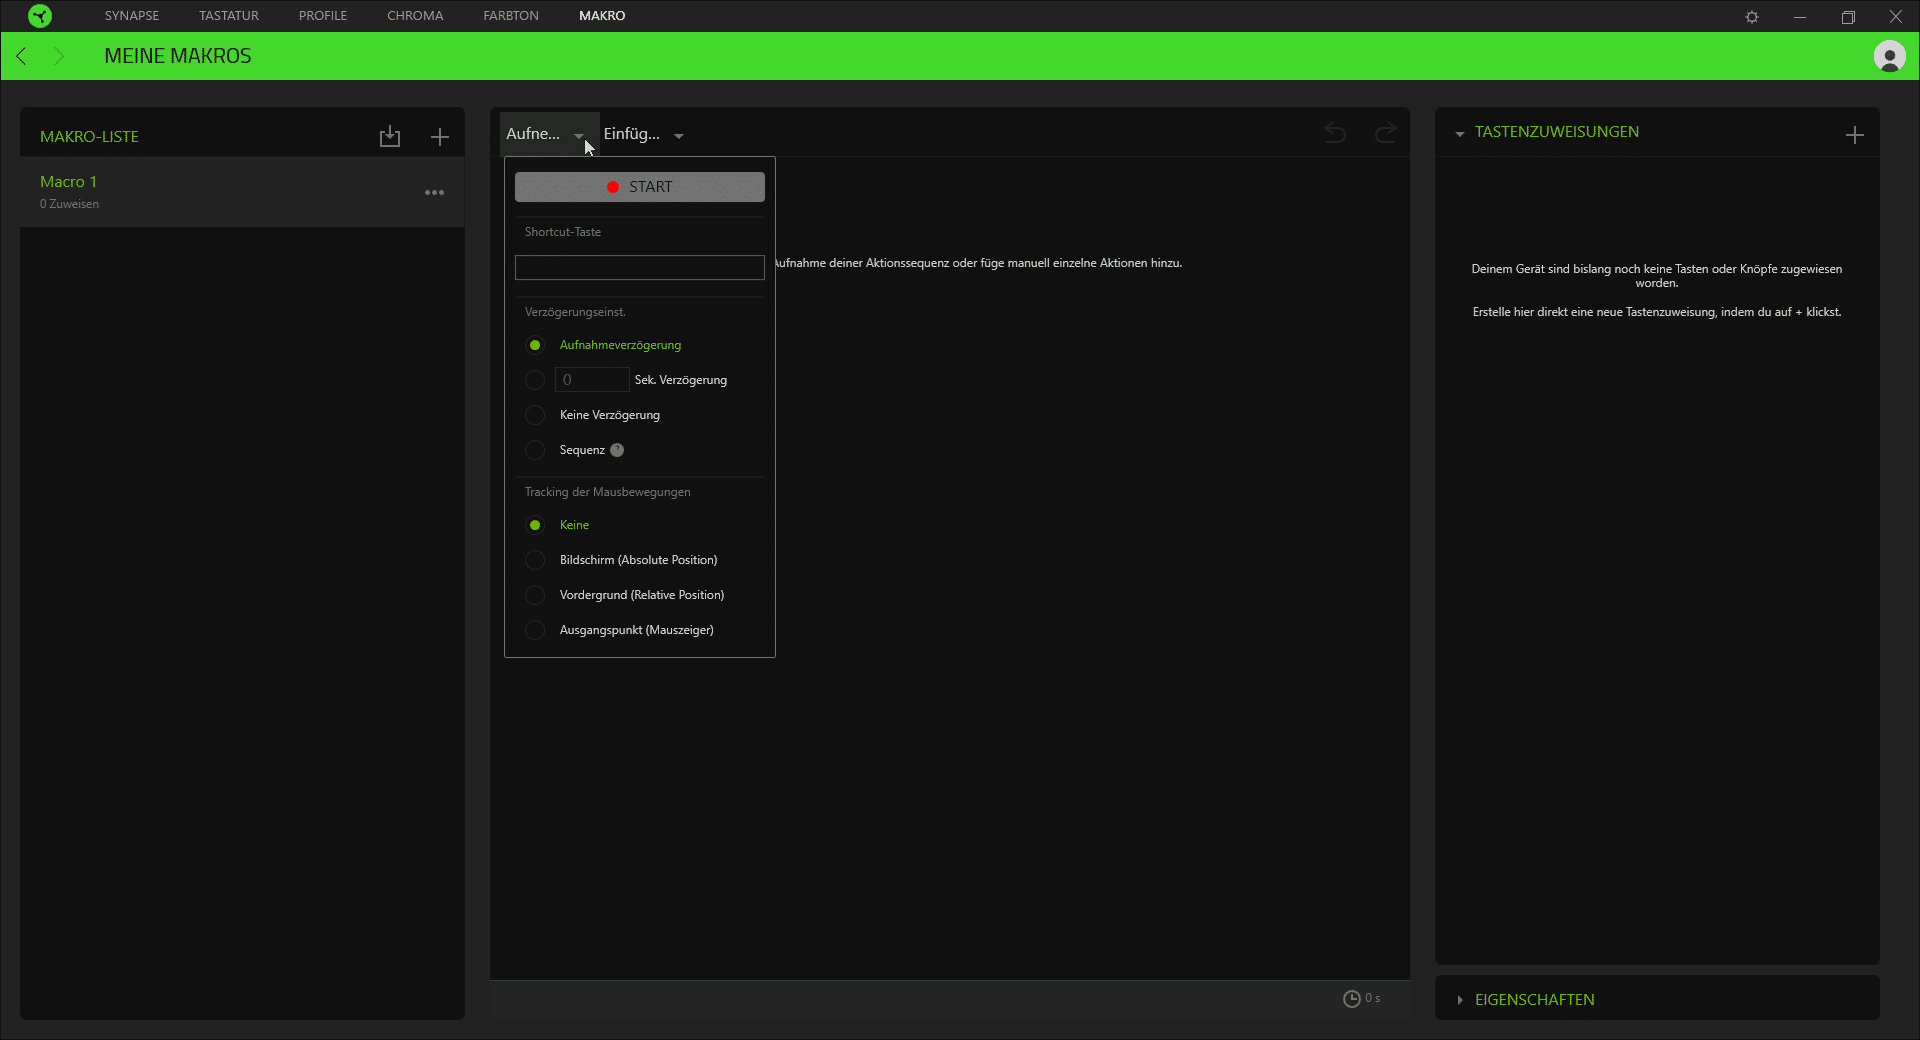Viewport: 1920px width, 1040px height.
Task: Import a macro using the import icon
Action: [390, 137]
